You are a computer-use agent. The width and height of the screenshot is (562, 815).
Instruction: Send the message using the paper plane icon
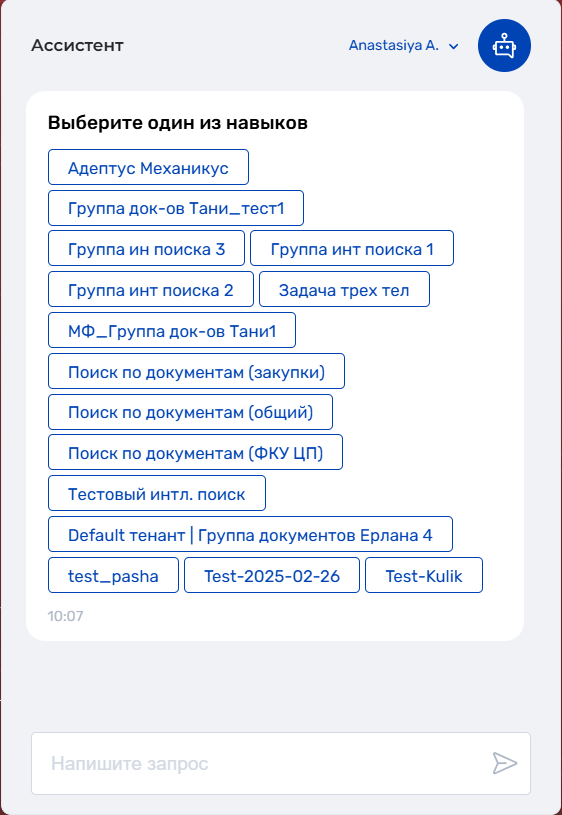click(x=505, y=763)
